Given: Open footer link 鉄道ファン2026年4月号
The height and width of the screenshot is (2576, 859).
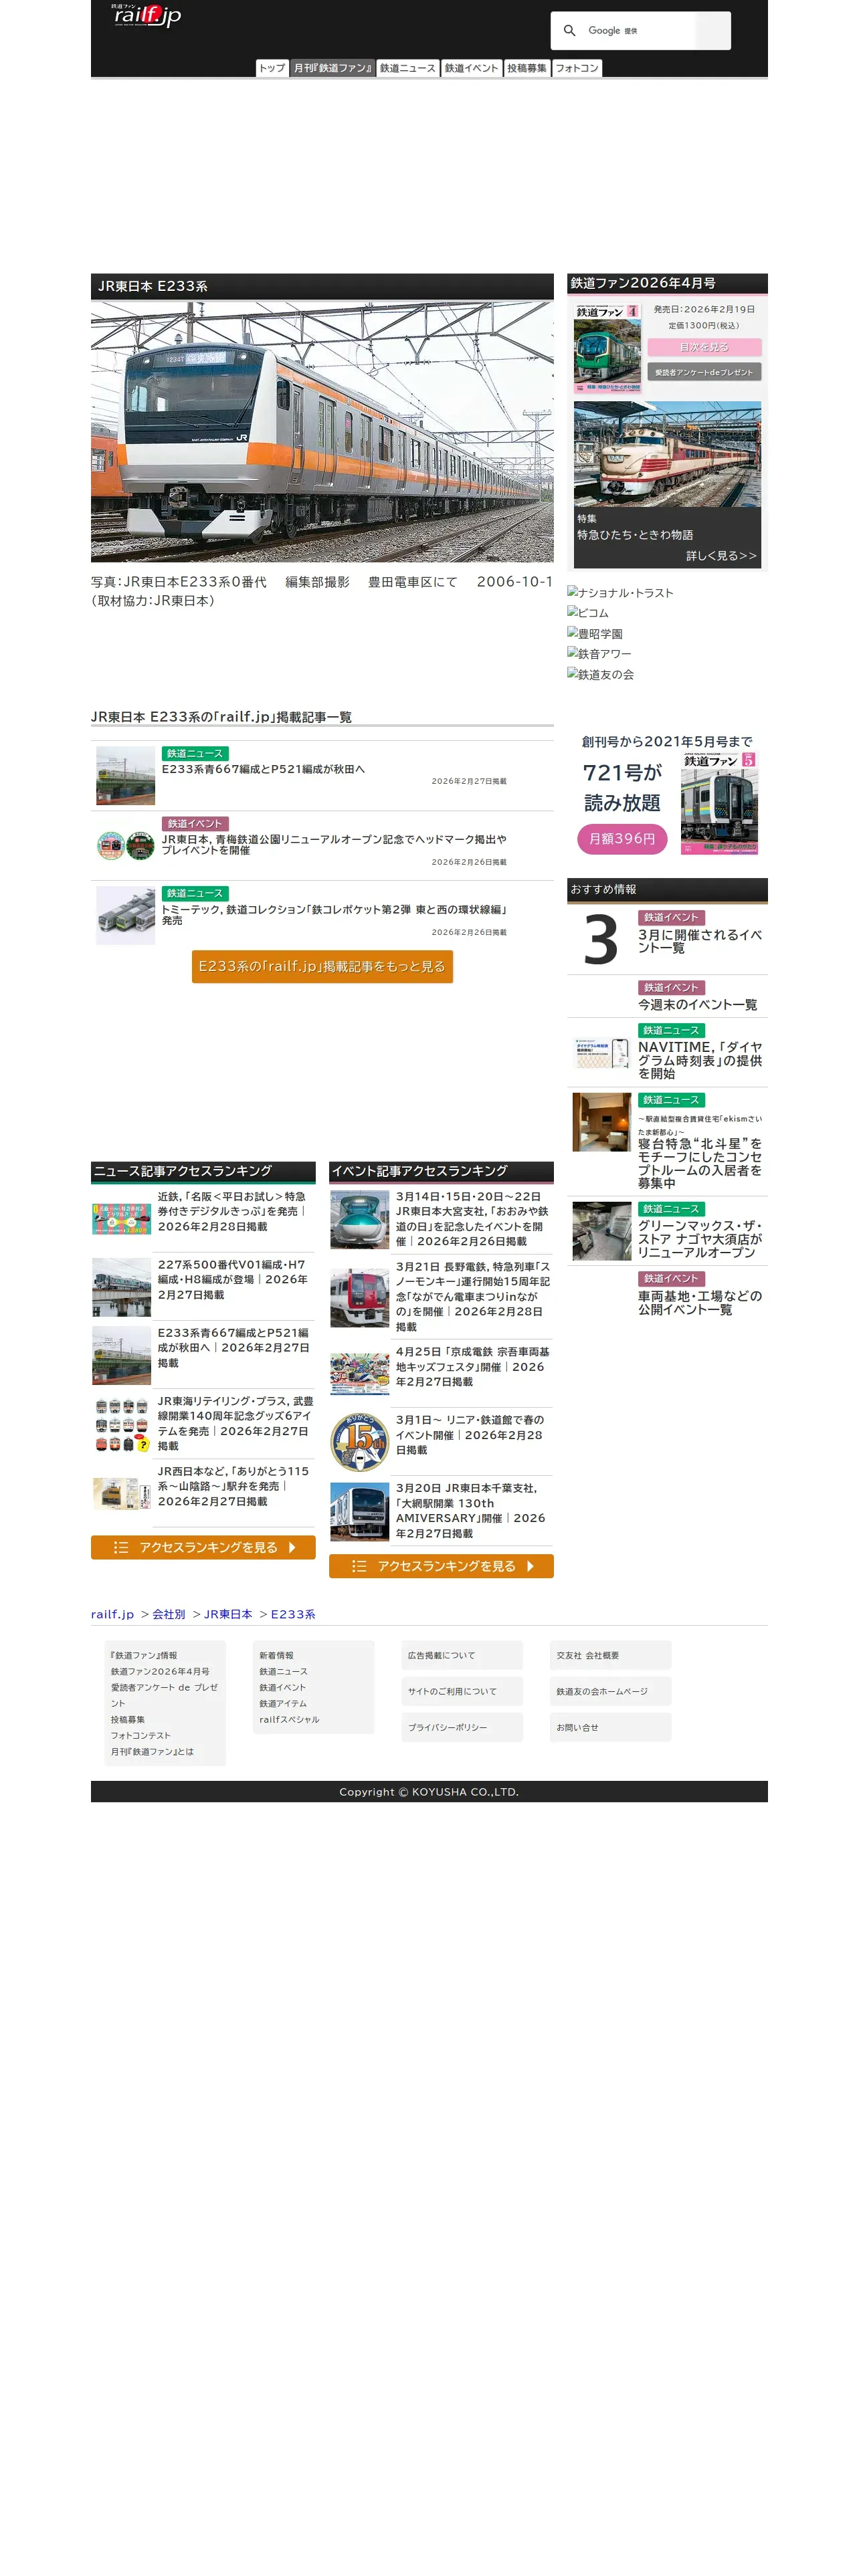Looking at the screenshot, I should (x=160, y=1671).
